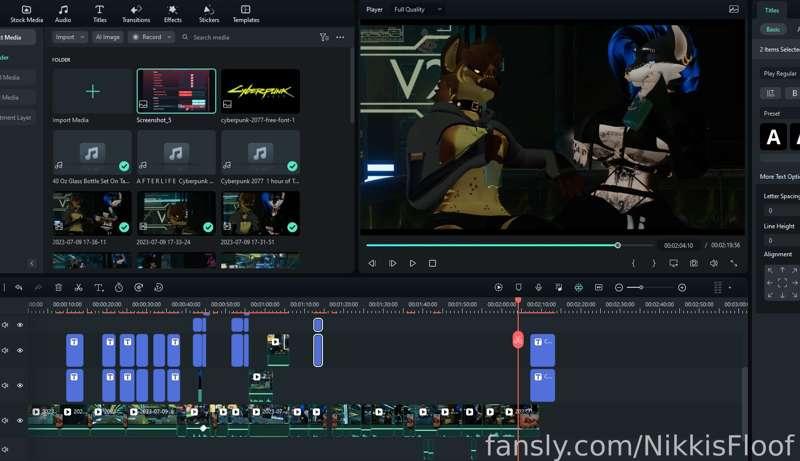Screen dimensions: 800x461
Task: Add a text title with the T tool
Action: (x=99, y=288)
